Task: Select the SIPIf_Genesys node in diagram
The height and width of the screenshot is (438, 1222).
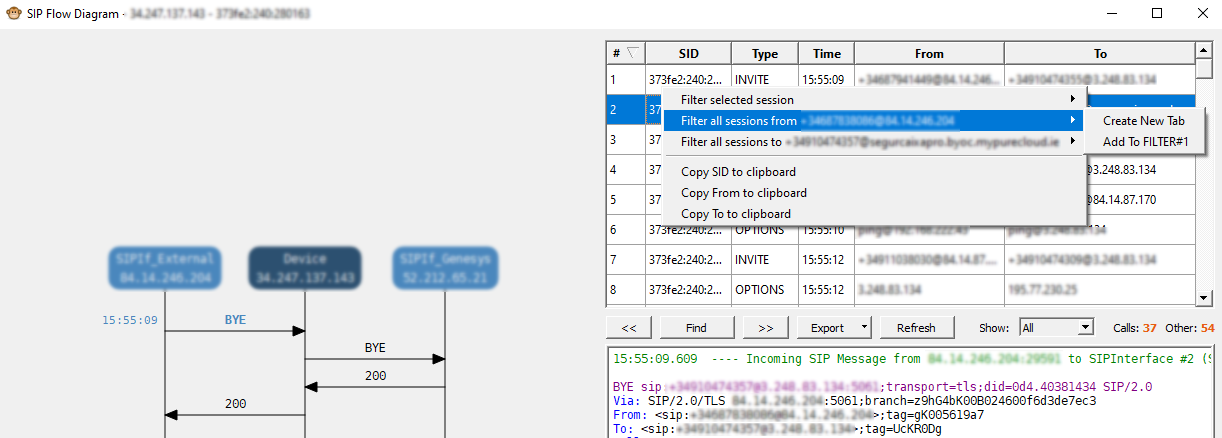Action: (x=447, y=267)
